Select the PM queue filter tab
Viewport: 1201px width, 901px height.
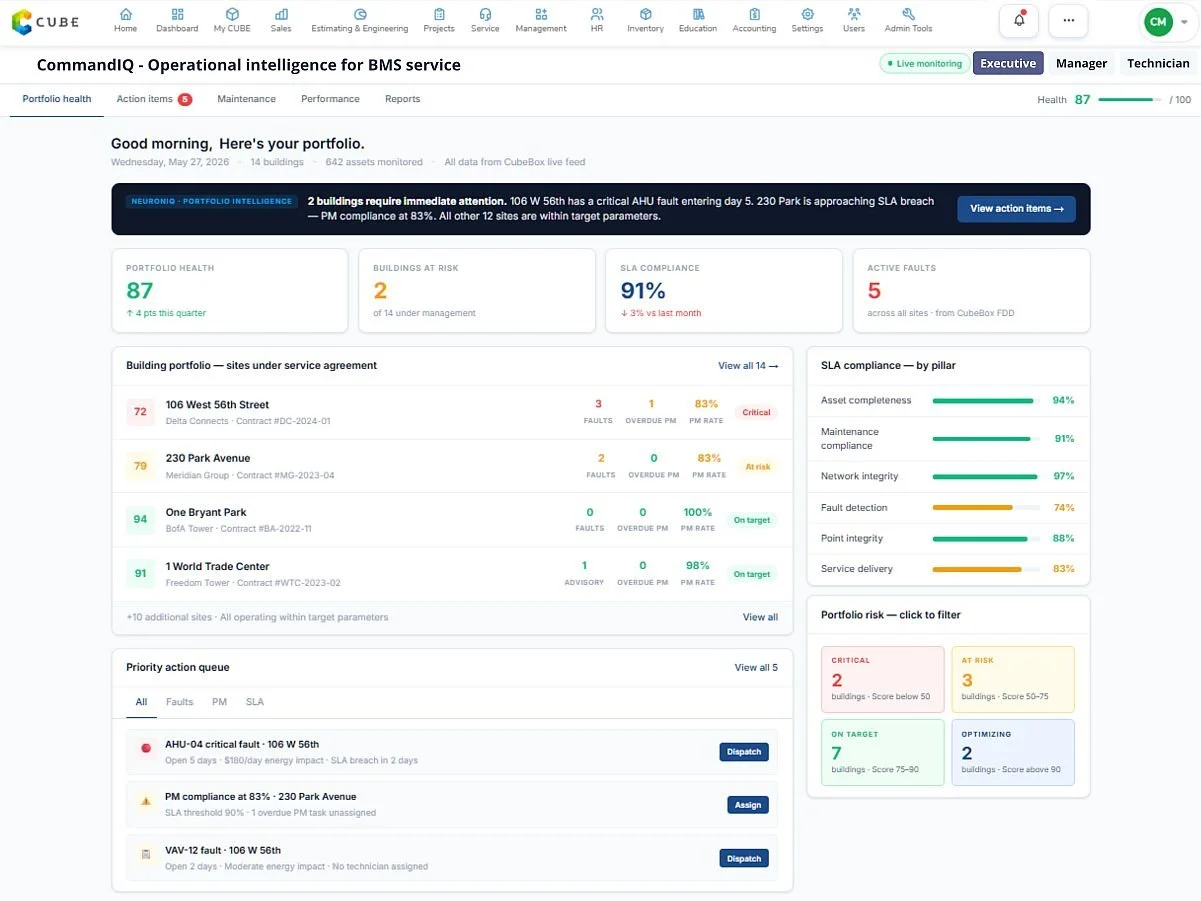pos(219,702)
